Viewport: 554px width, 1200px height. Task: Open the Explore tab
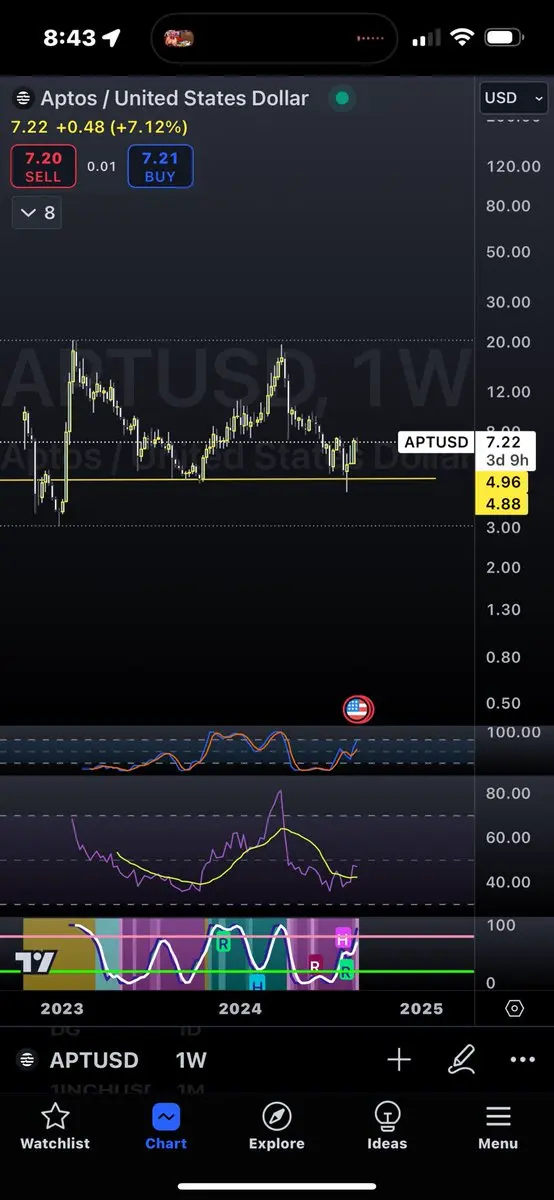276,1126
